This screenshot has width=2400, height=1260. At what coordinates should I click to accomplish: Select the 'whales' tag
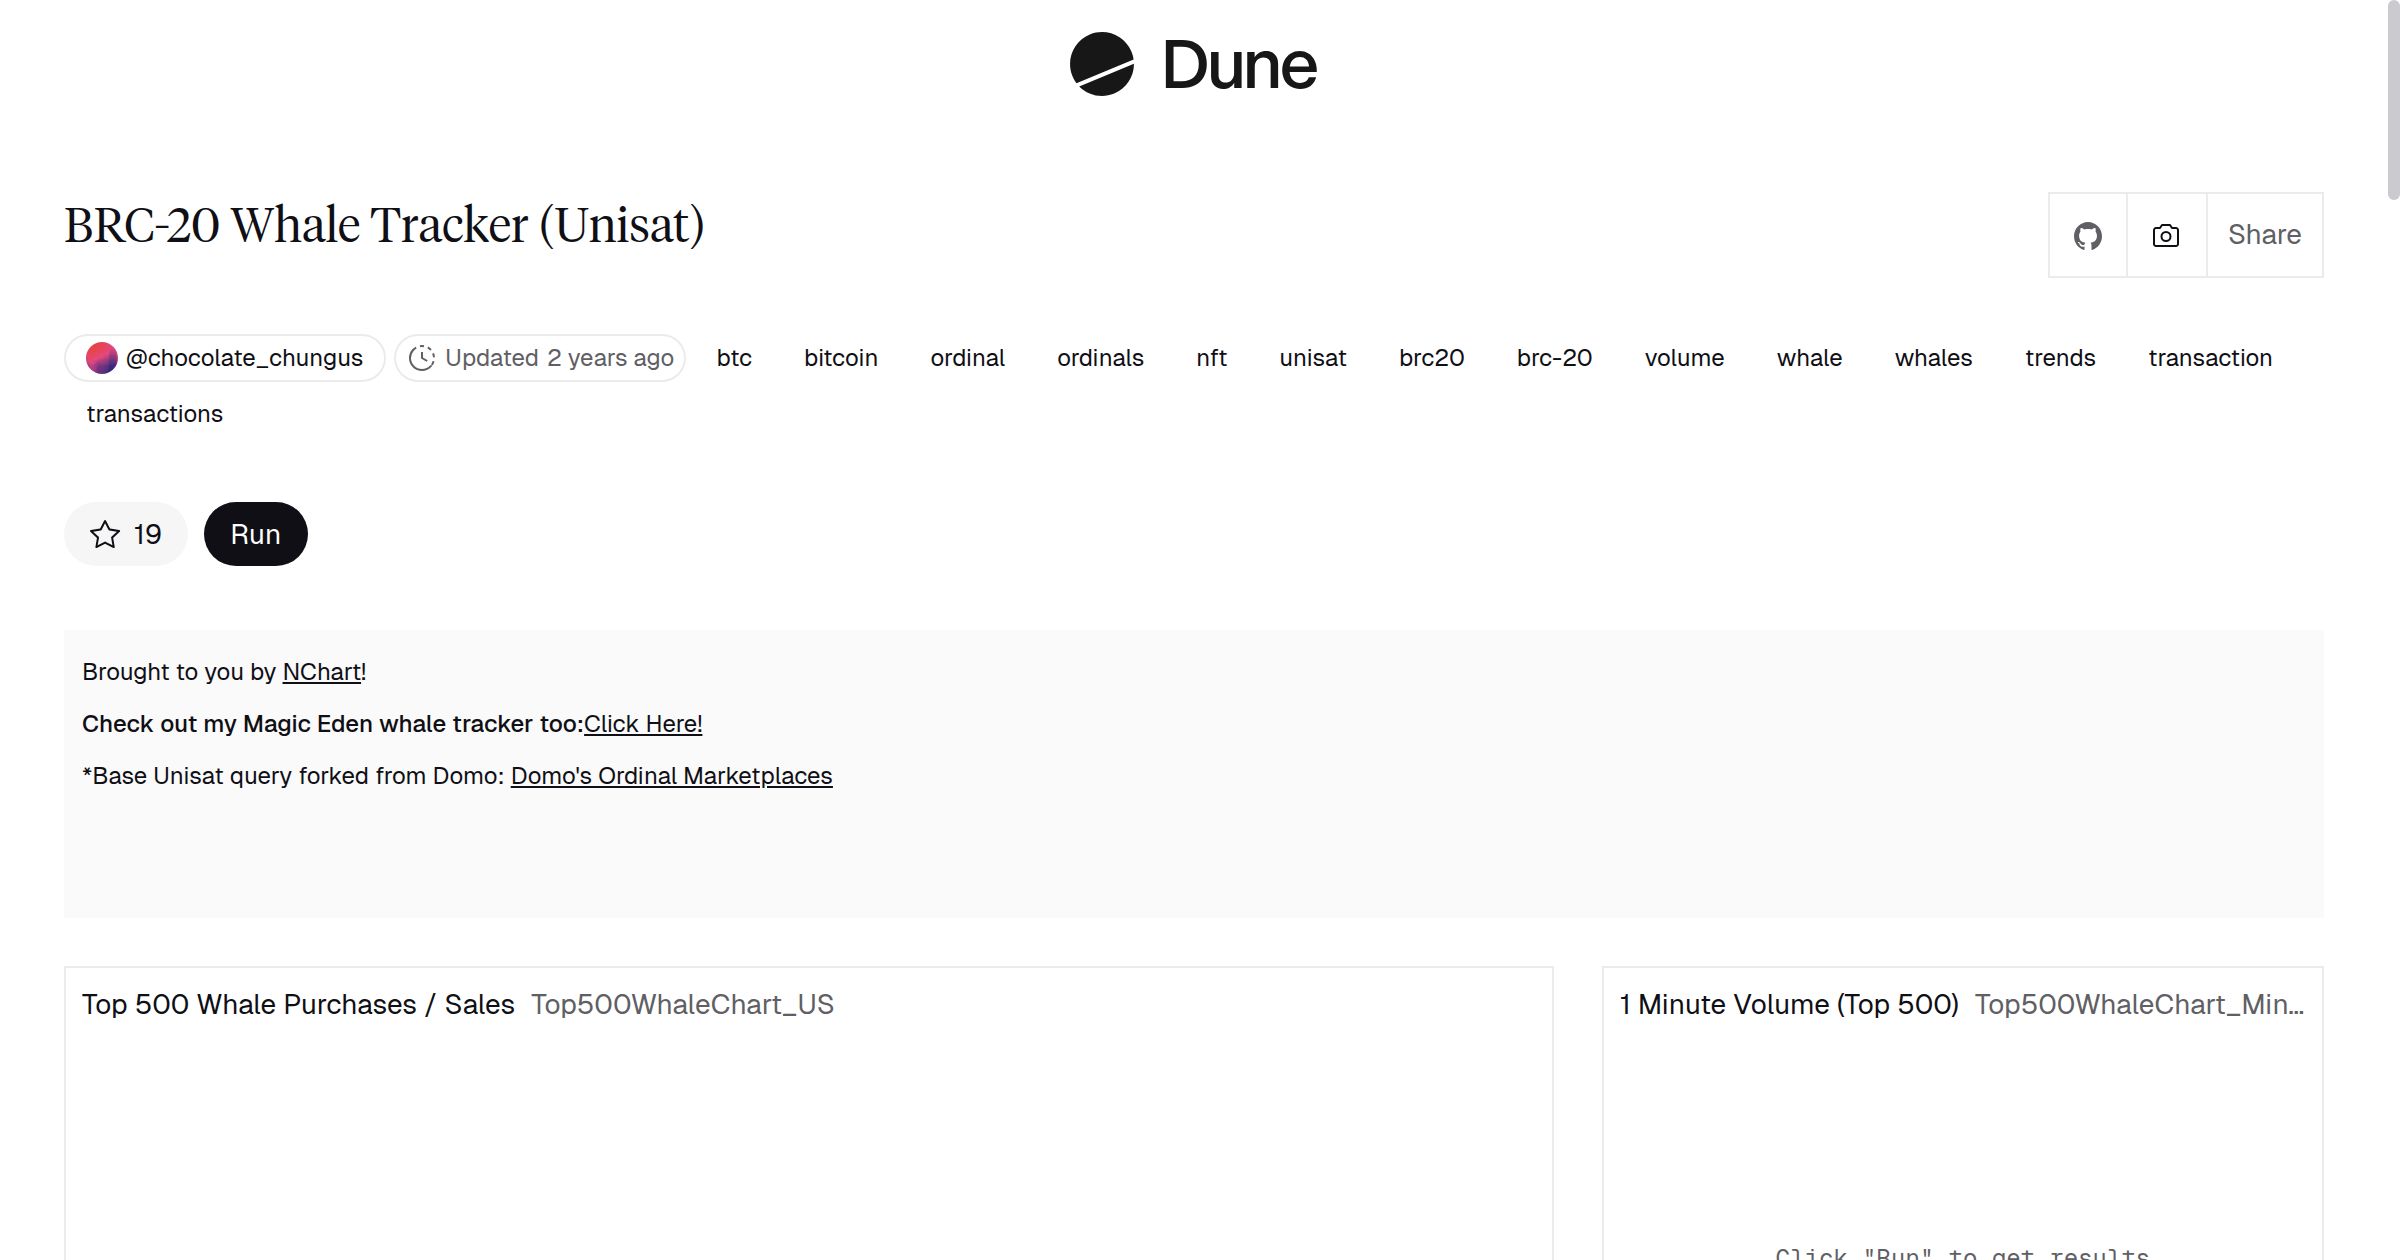1932,358
